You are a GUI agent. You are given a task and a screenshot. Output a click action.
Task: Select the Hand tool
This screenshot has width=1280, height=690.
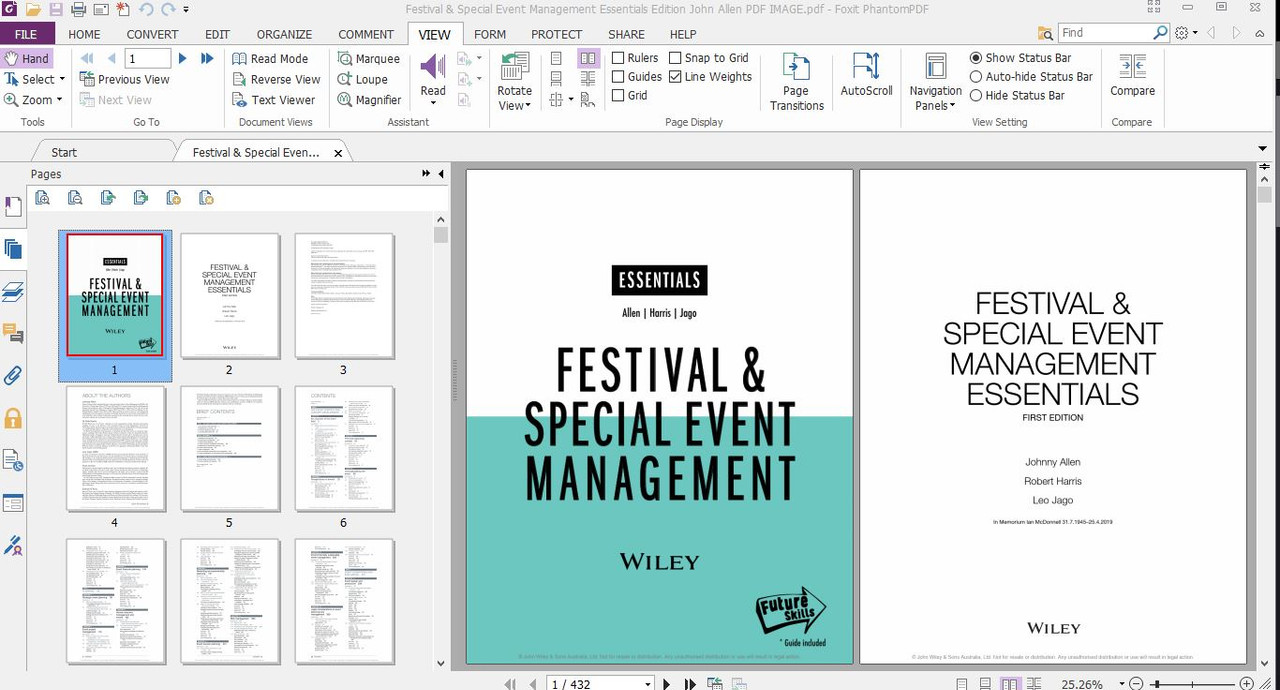point(27,59)
